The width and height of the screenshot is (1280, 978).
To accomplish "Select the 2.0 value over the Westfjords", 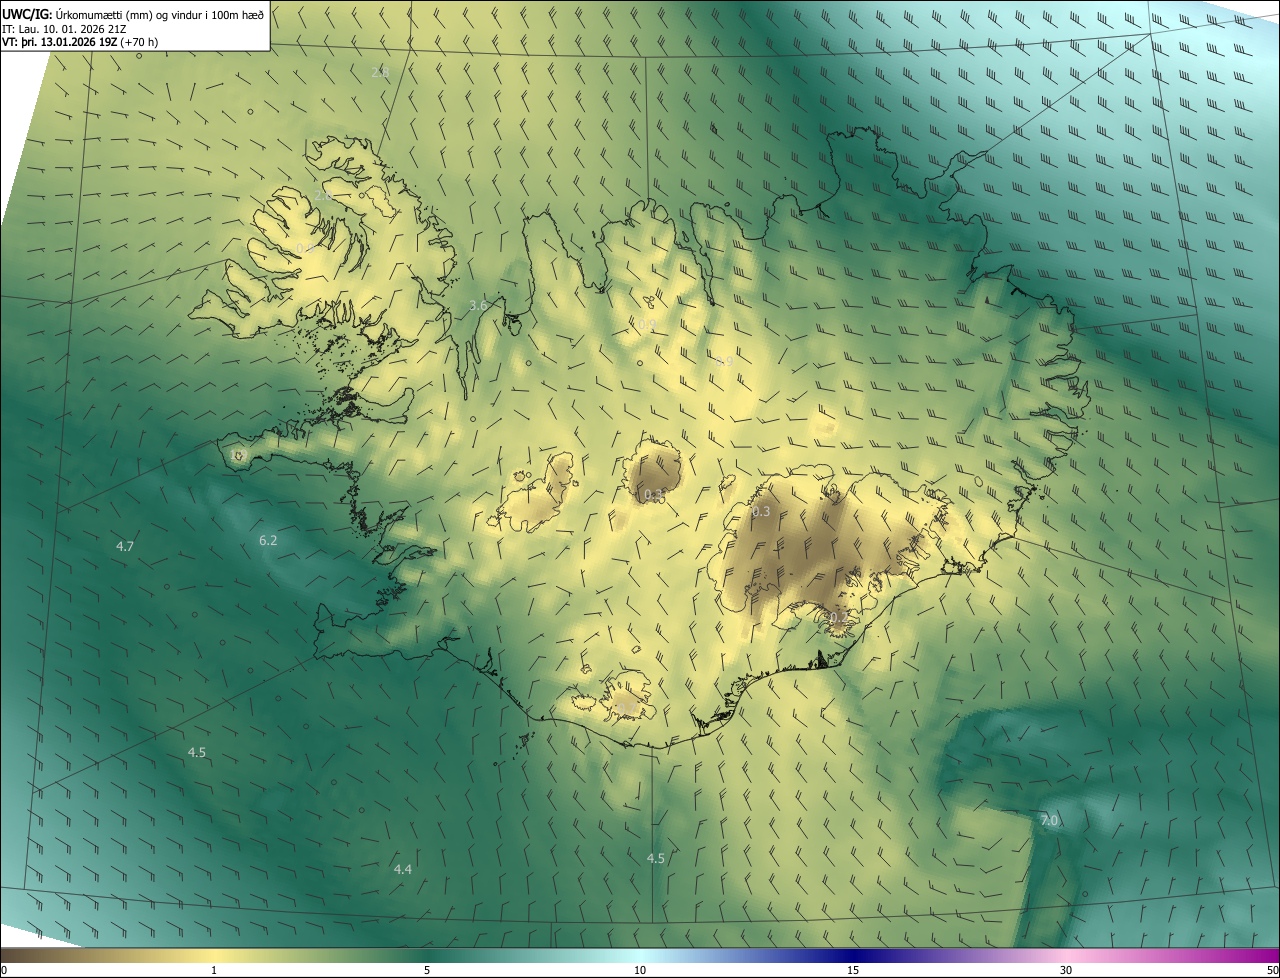I will pyautogui.click(x=323, y=195).
